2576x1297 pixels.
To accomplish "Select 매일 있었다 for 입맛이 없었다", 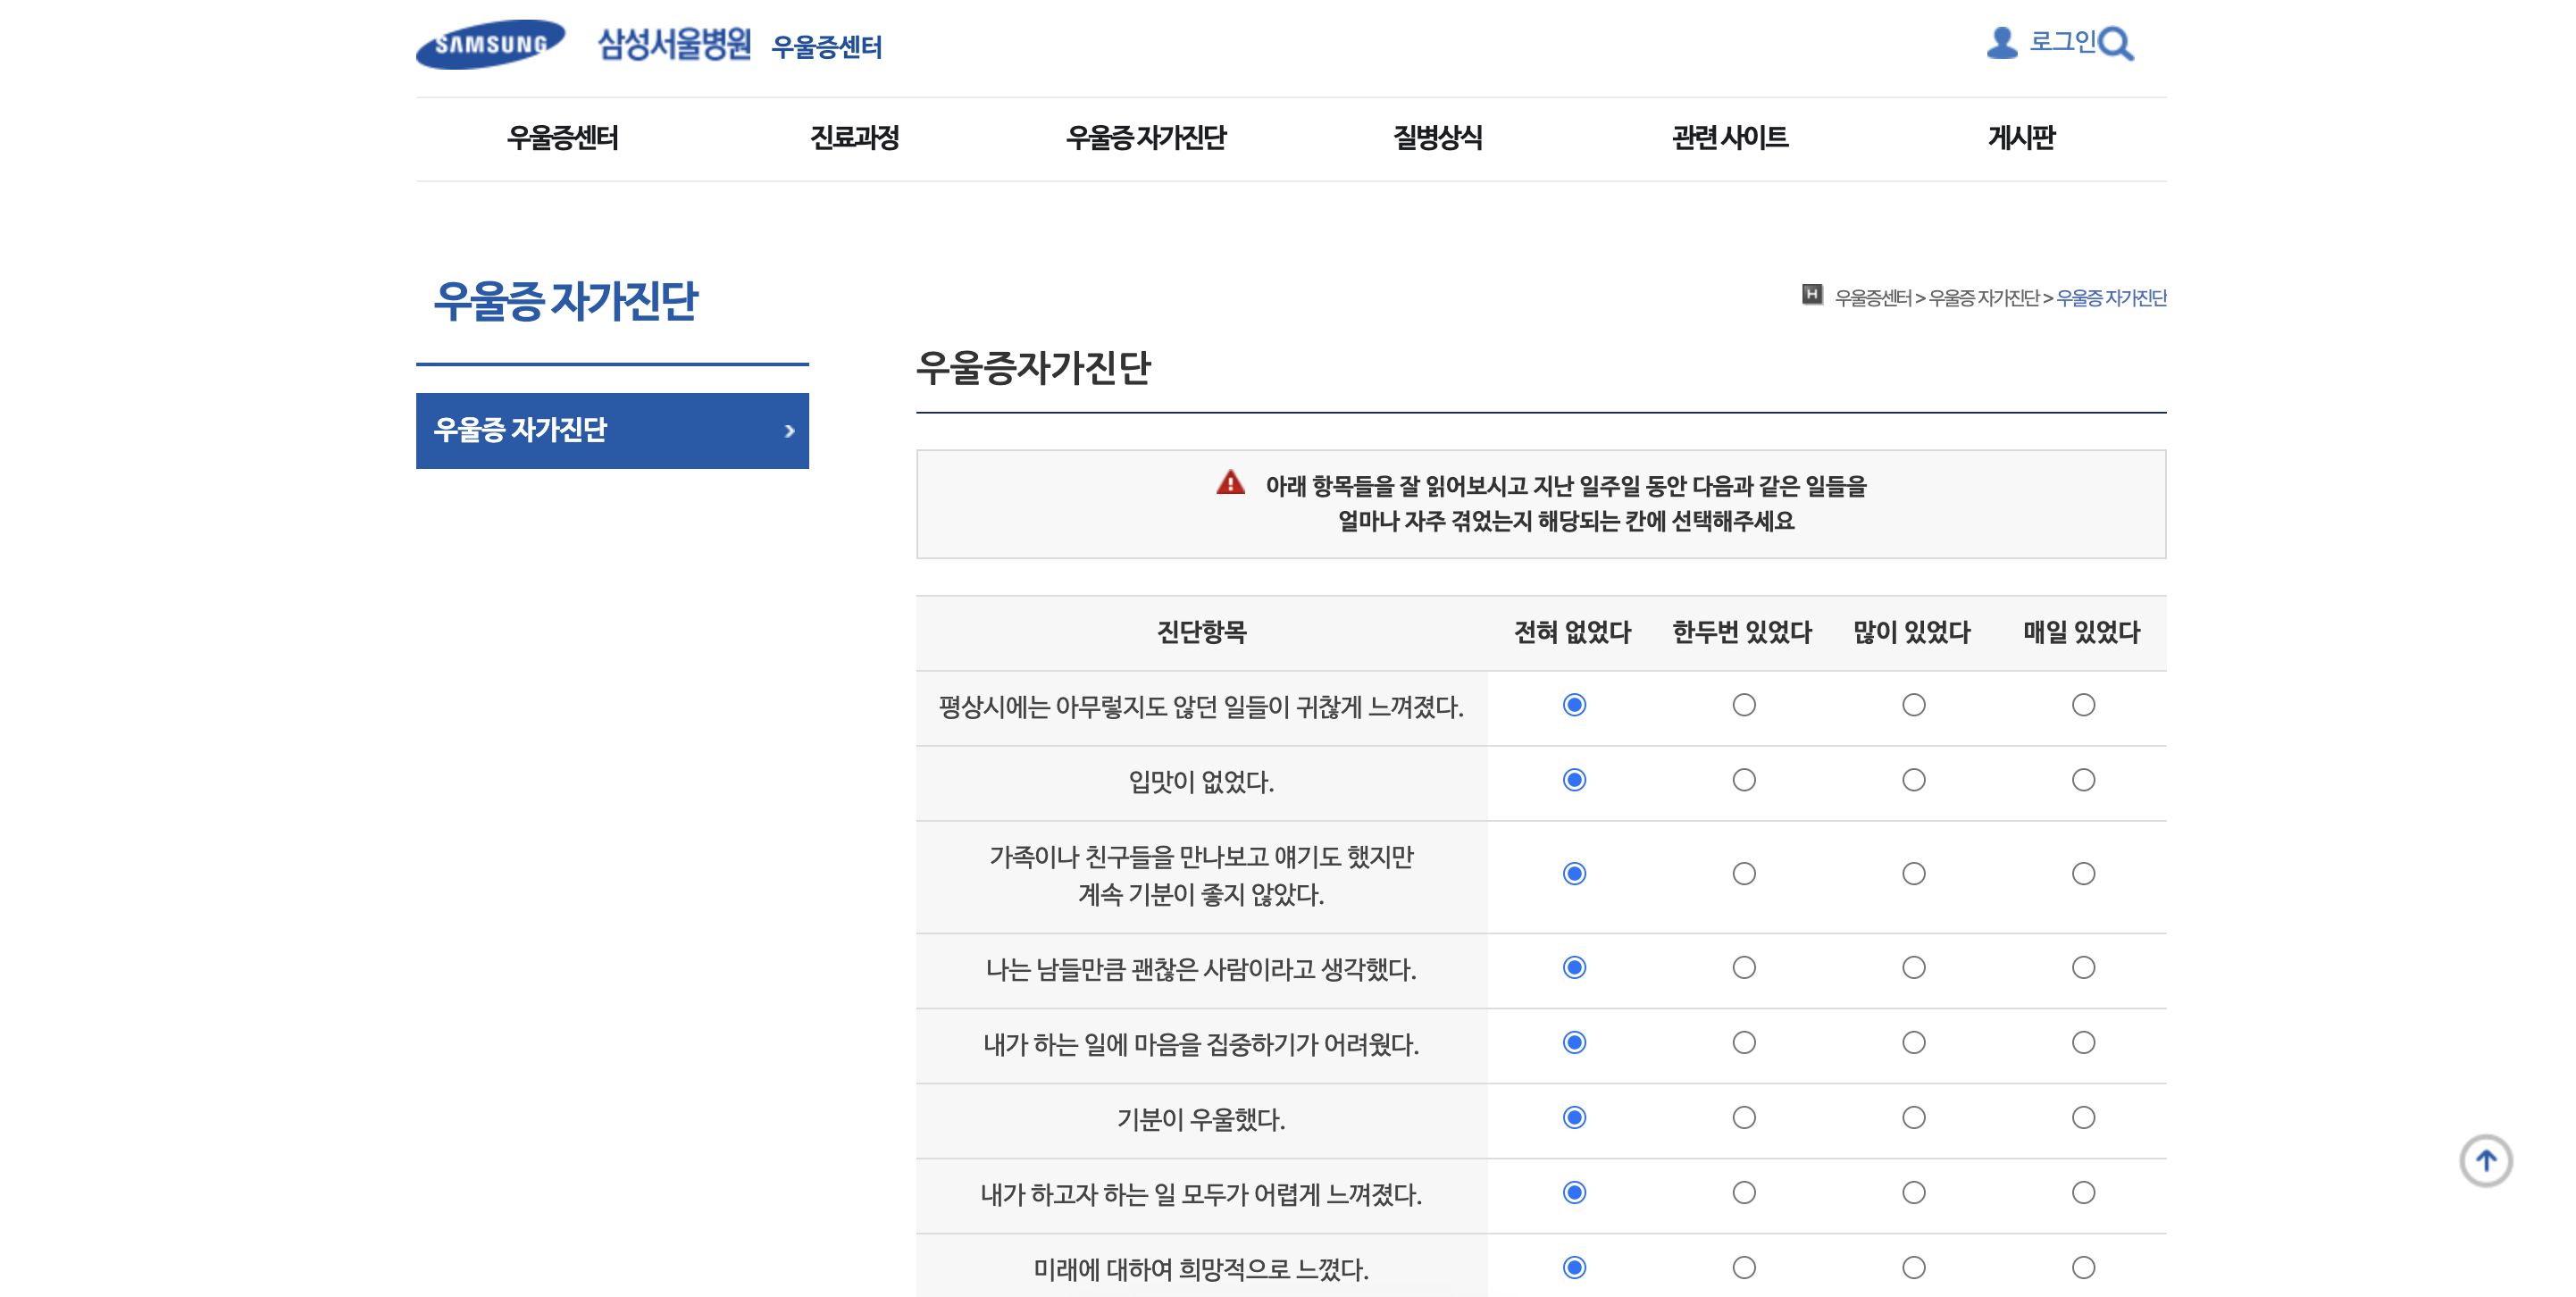I will [x=2083, y=780].
